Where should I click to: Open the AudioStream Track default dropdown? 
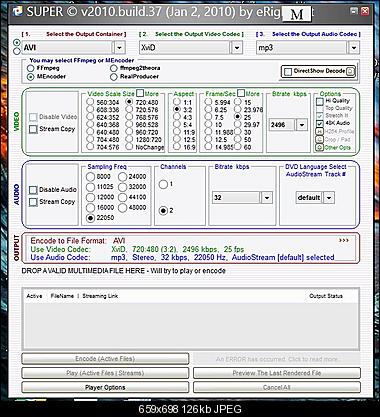click(x=329, y=198)
